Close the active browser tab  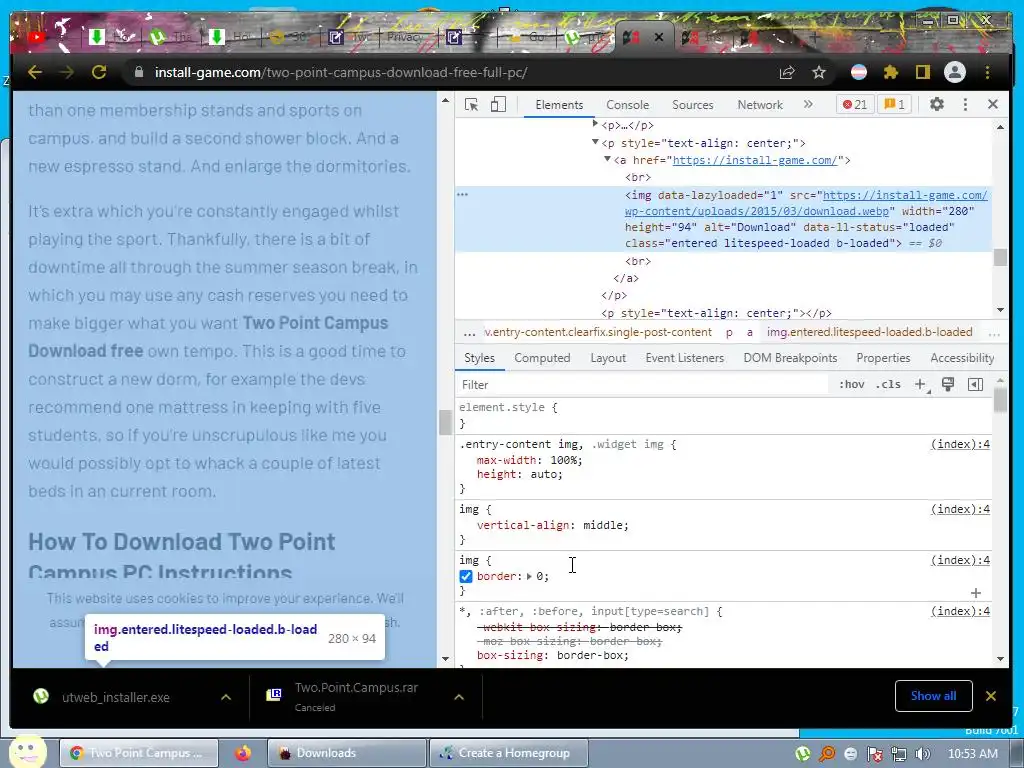coord(659,37)
